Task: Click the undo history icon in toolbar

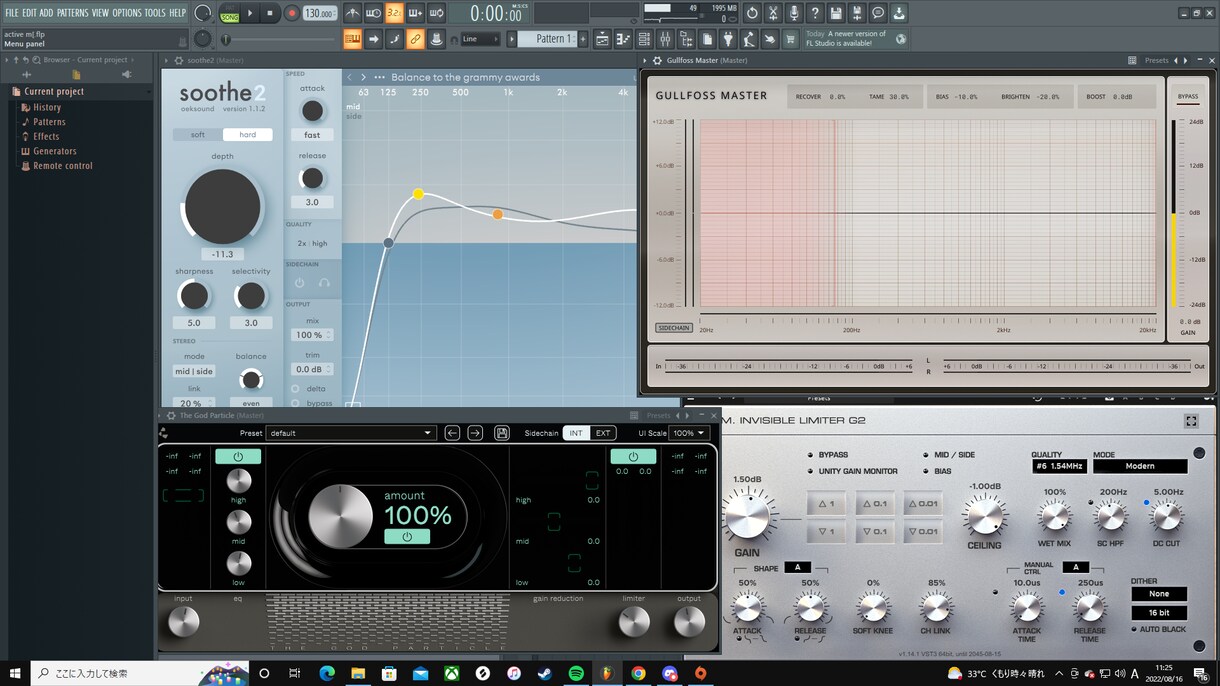Action: pyautogui.click(x=751, y=13)
